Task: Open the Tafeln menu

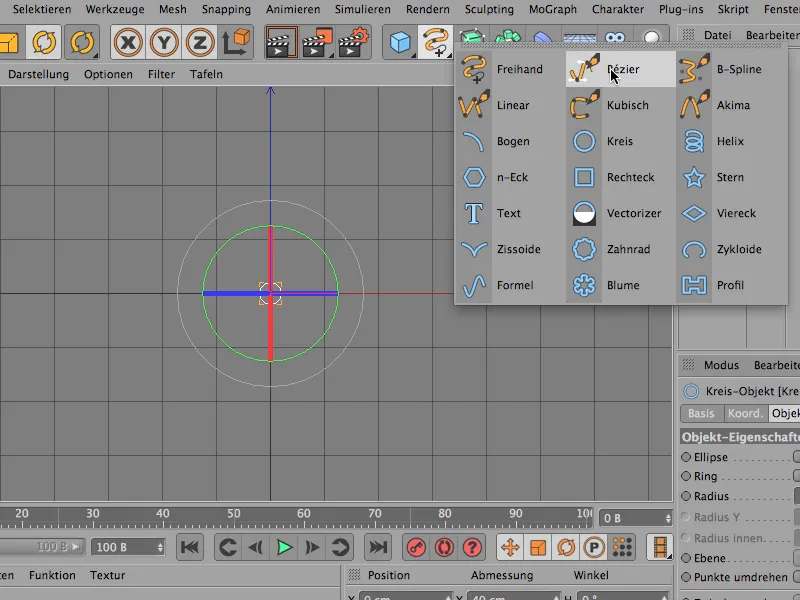Action: (206, 74)
